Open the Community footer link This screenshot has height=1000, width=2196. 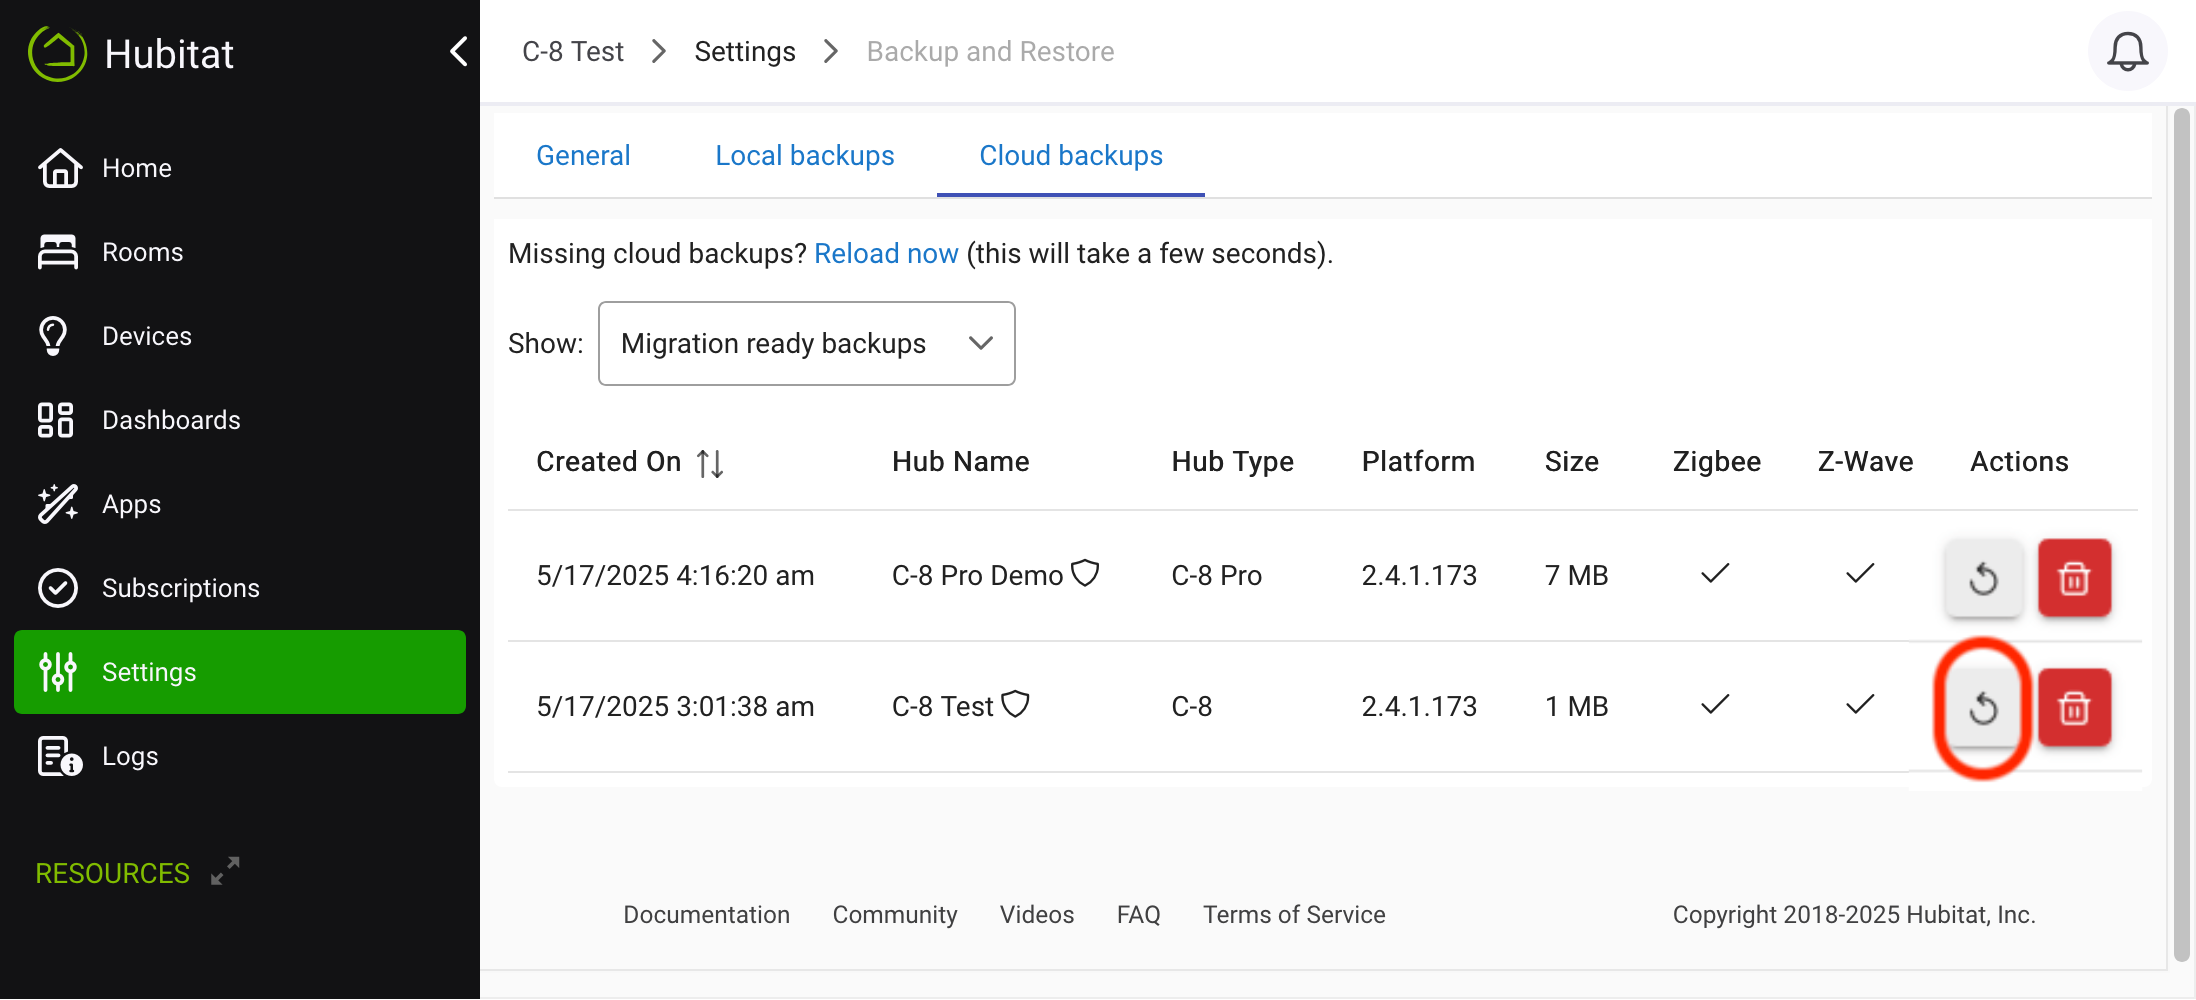click(x=895, y=914)
